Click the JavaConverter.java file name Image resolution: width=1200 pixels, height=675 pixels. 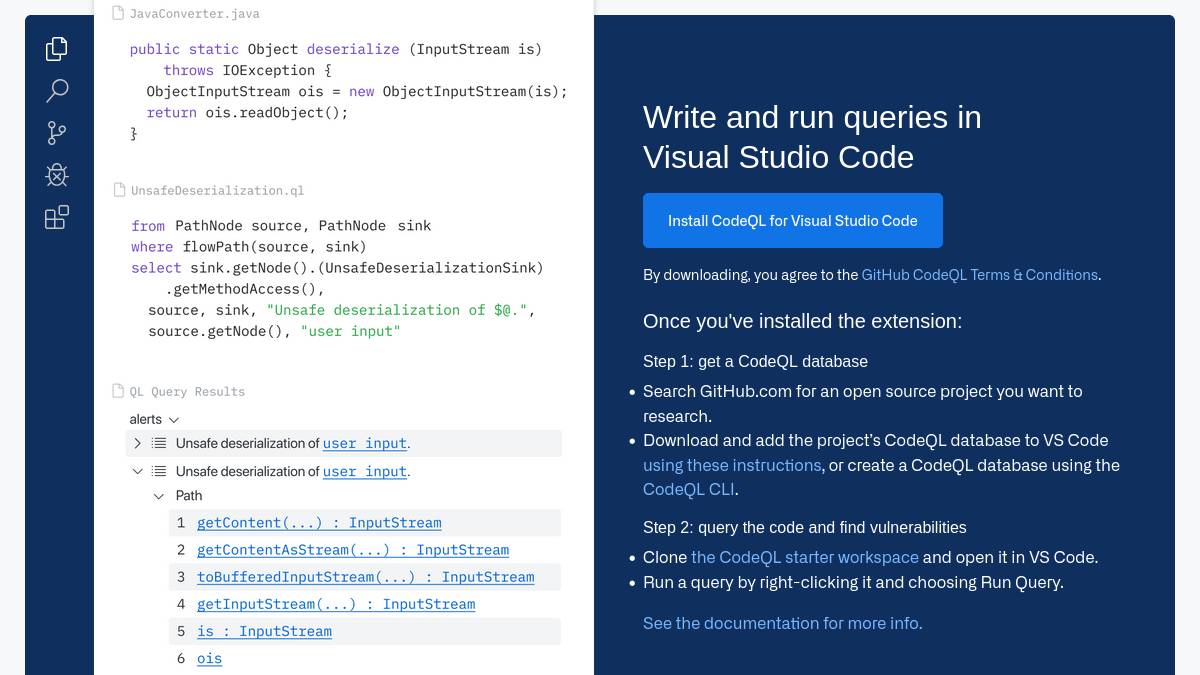coord(195,14)
